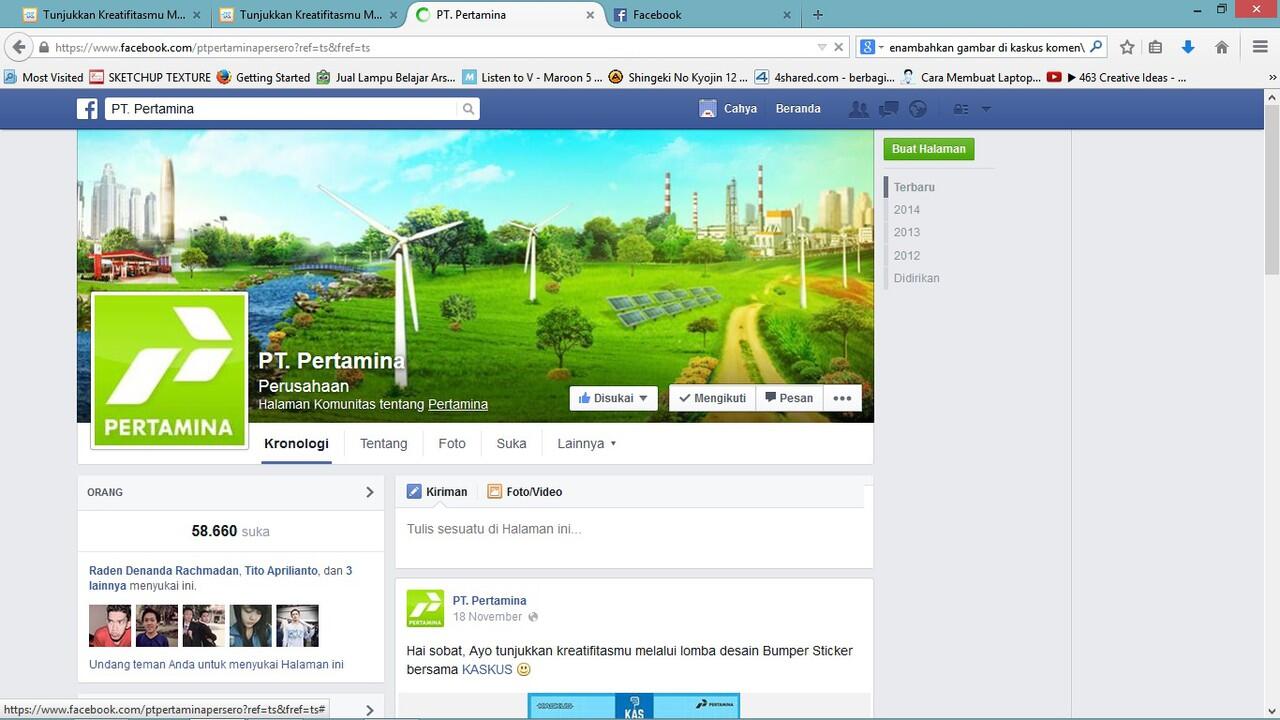Click the KASKUS link in post
The image size is (1280, 720).
pyautogui.click(x=487, y=670)
